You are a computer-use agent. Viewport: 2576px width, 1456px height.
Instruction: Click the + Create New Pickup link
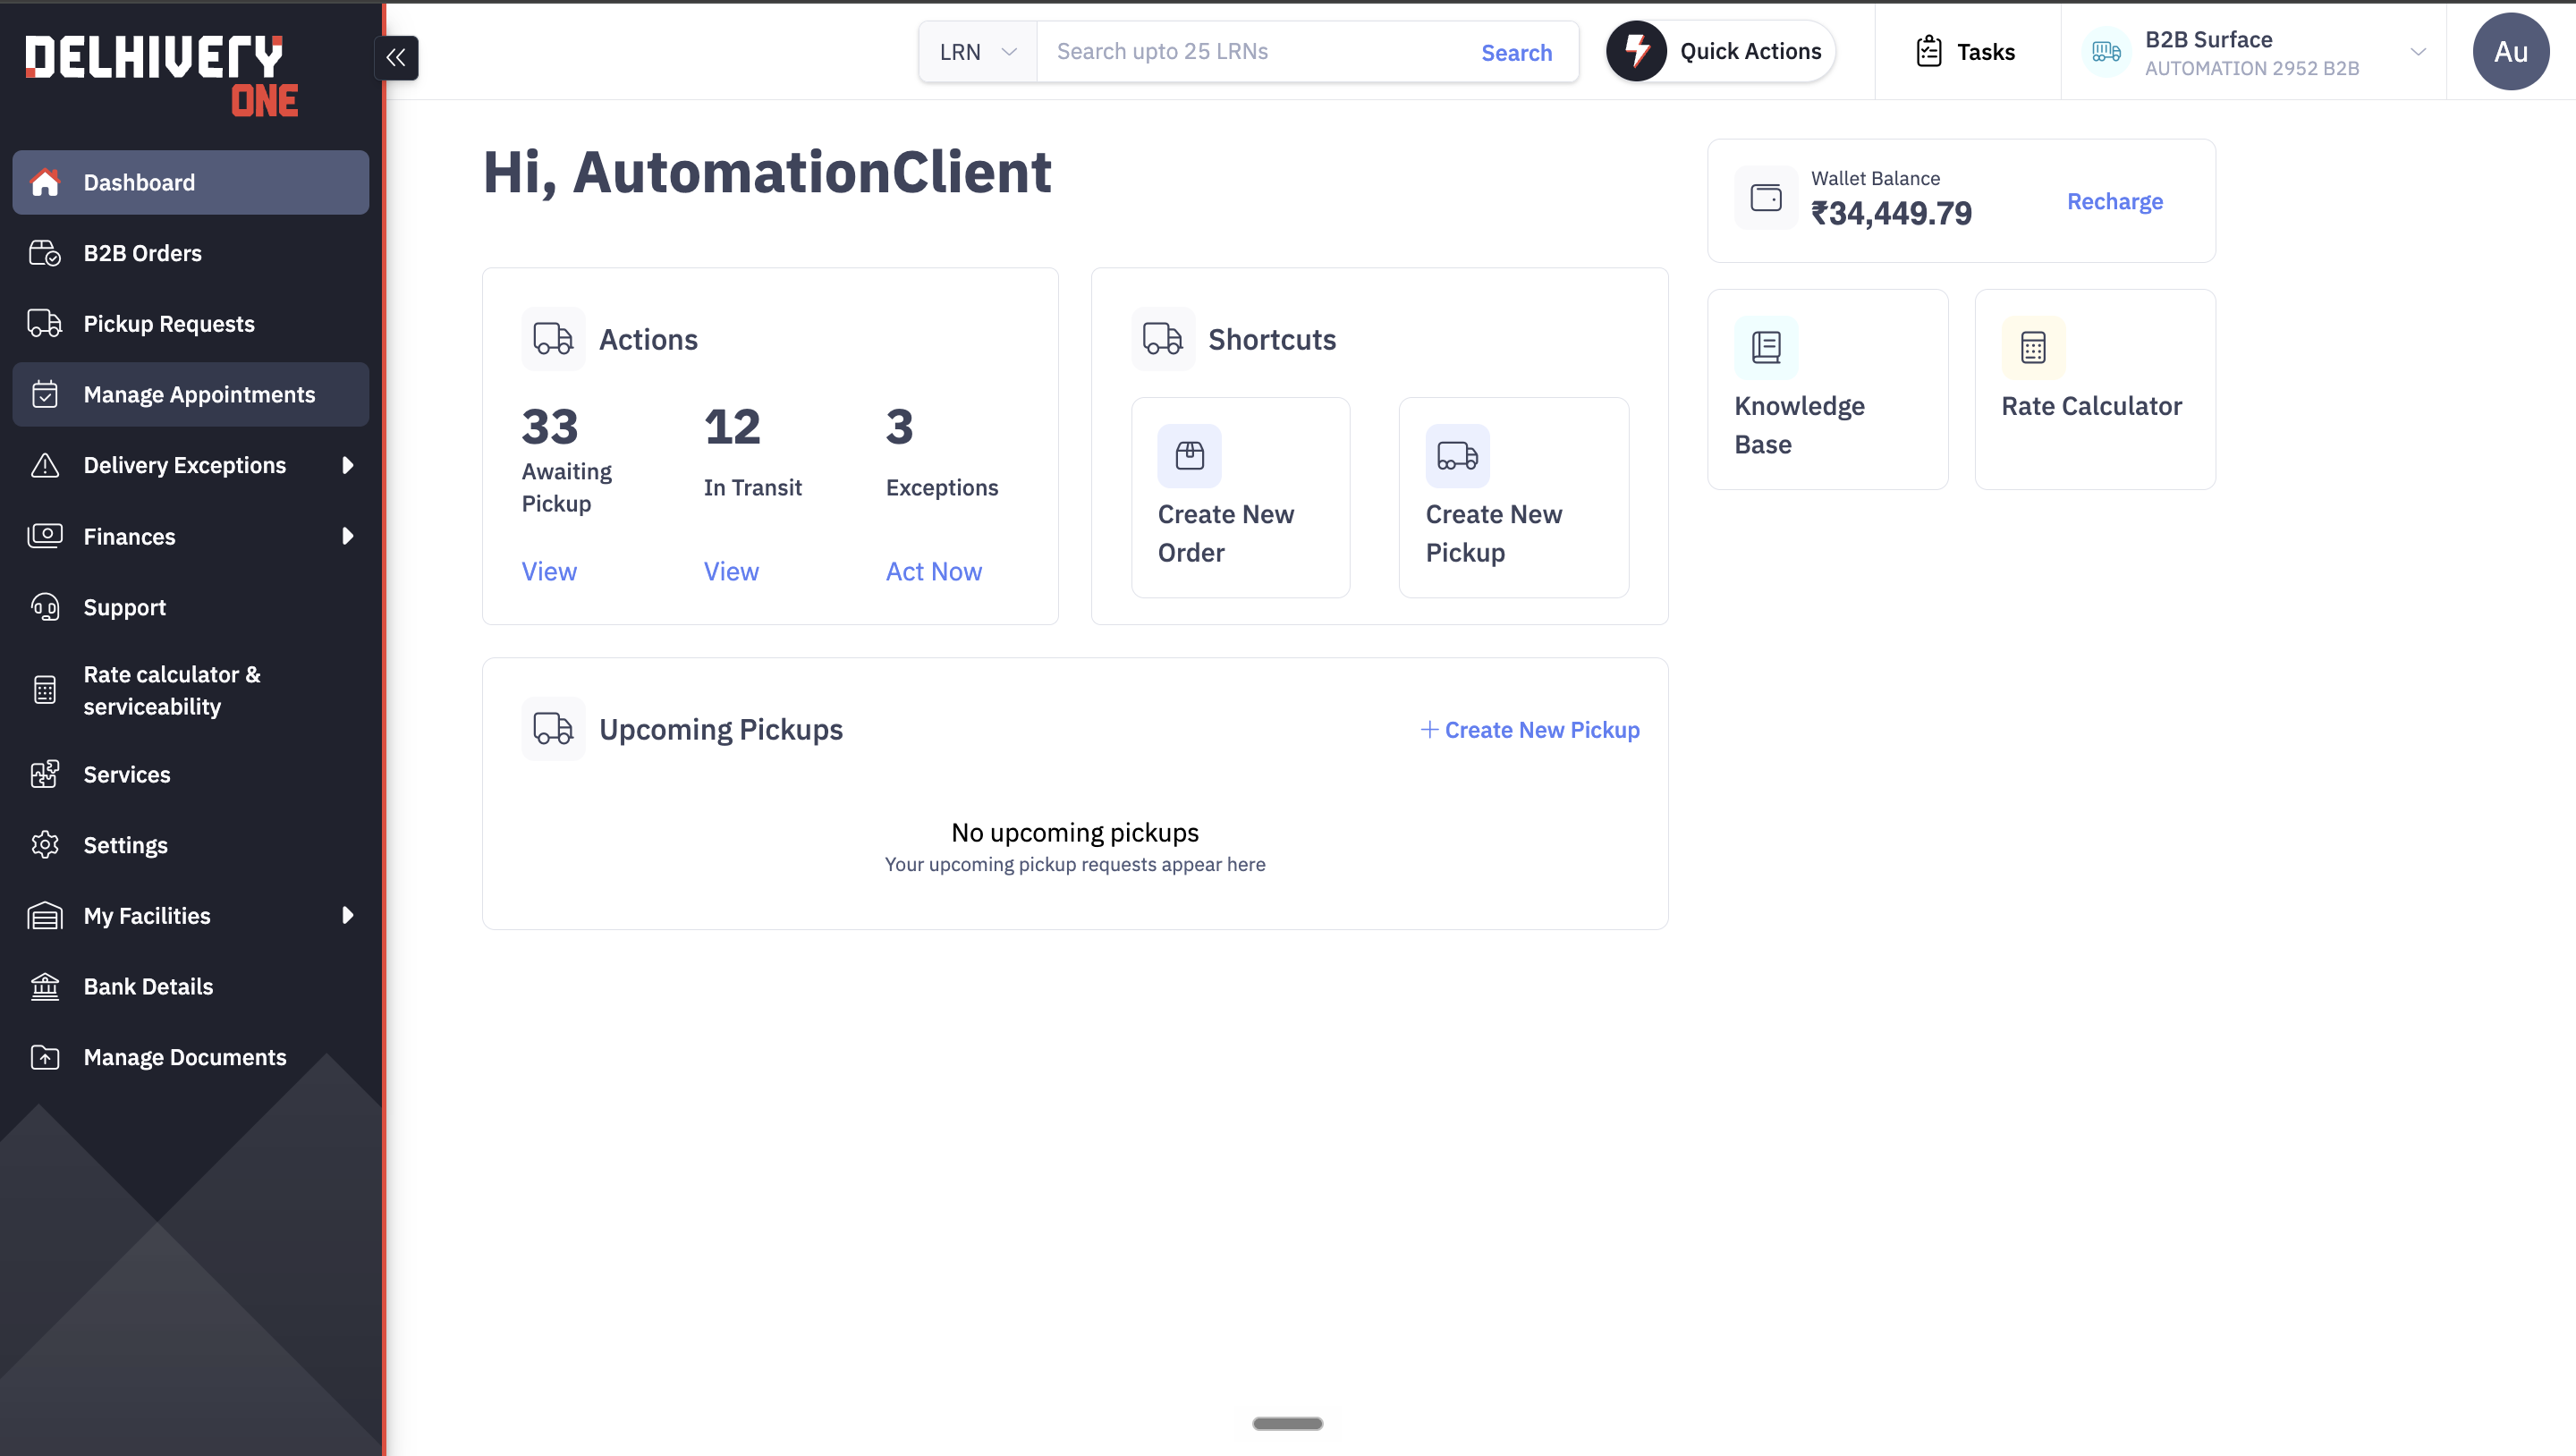click(1530, 730)
